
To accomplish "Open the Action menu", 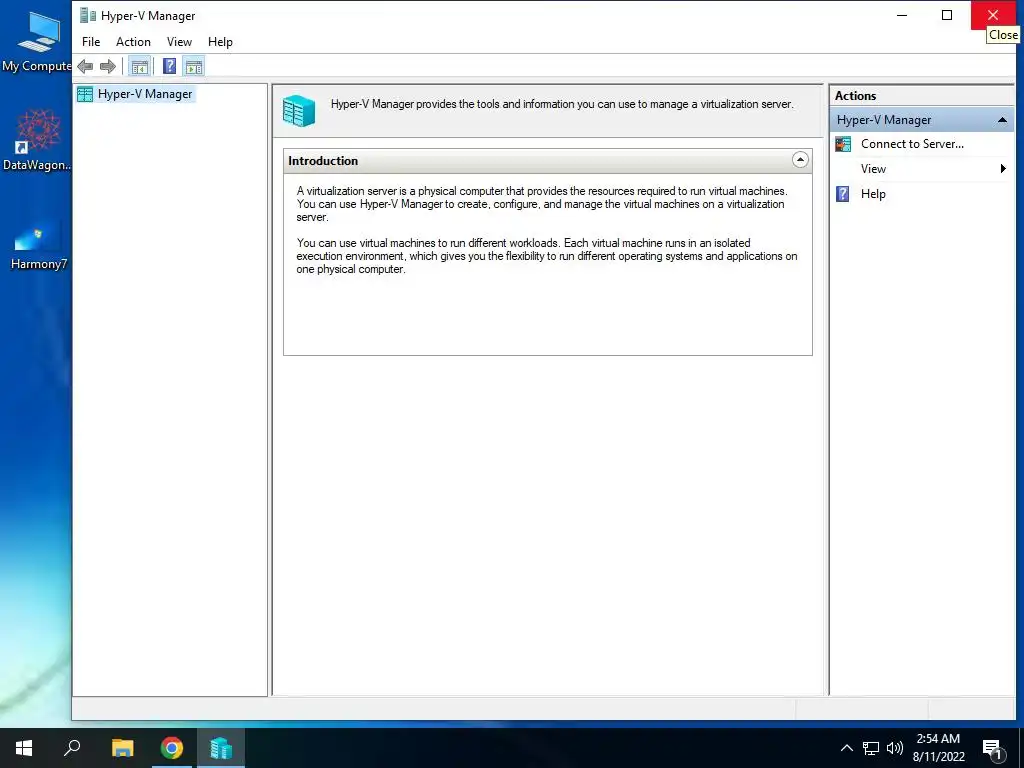I will (133, 42).
